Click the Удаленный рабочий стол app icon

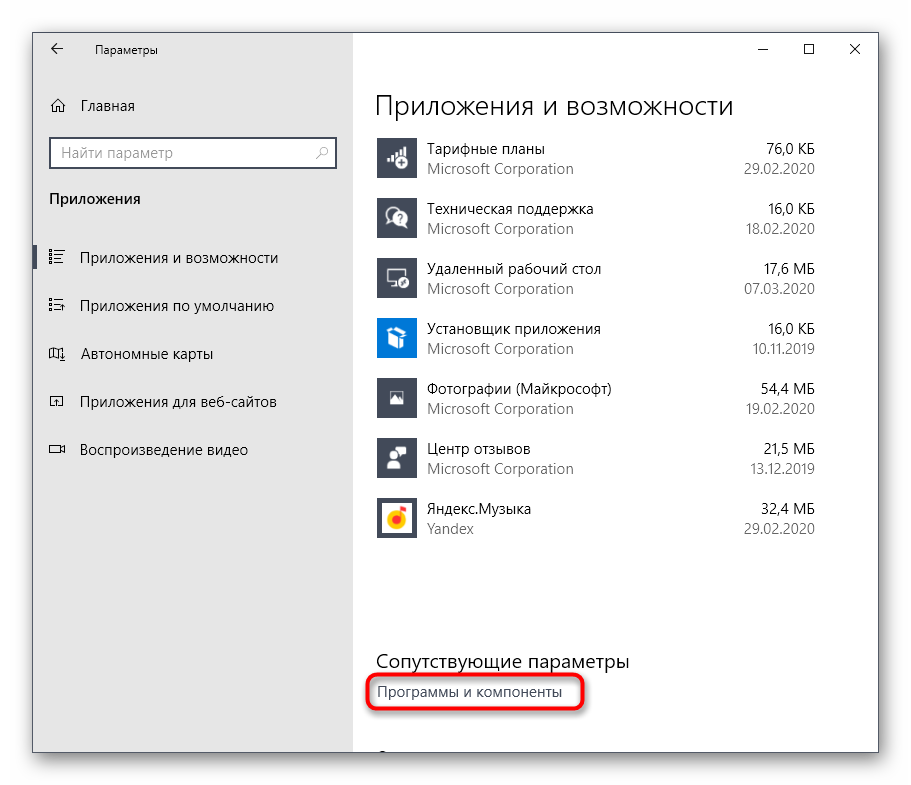(x=396, y=278)
